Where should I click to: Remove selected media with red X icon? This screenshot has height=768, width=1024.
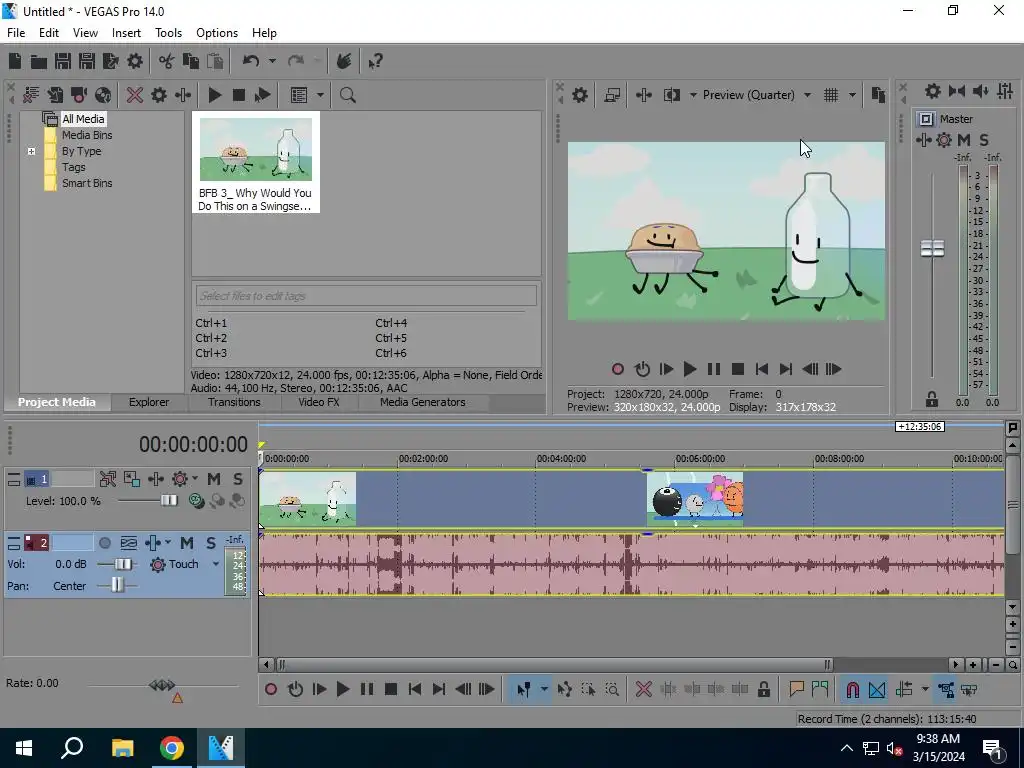[x=135, y=95]
